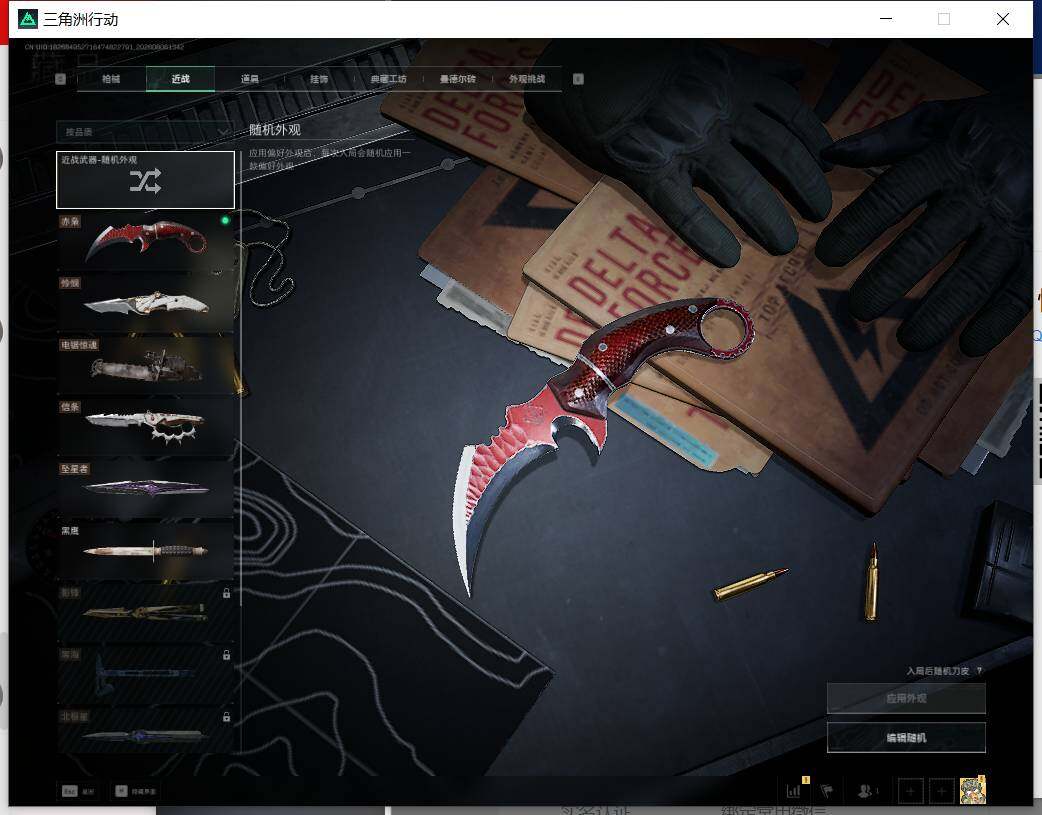Open the bar-chart stats icon
This screenshot has height=815, width=1042.
794,790
